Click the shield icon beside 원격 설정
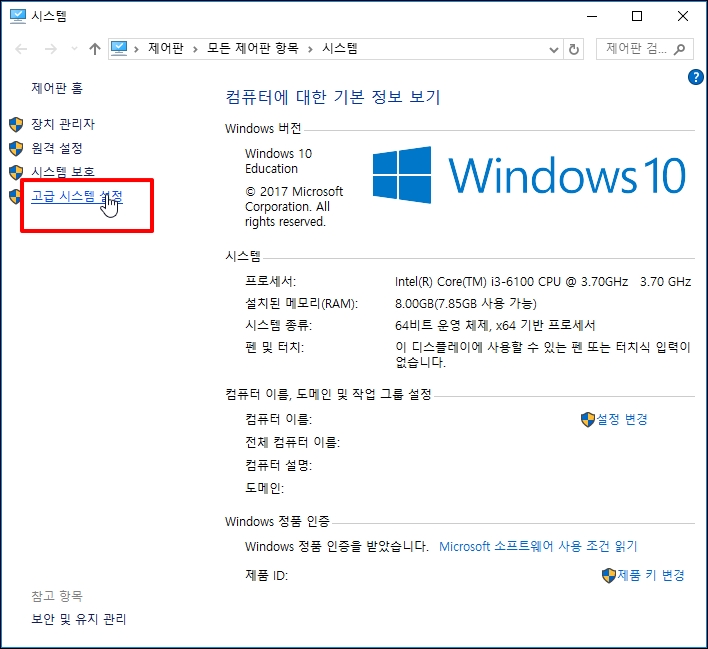 click(x=16, y=148)
